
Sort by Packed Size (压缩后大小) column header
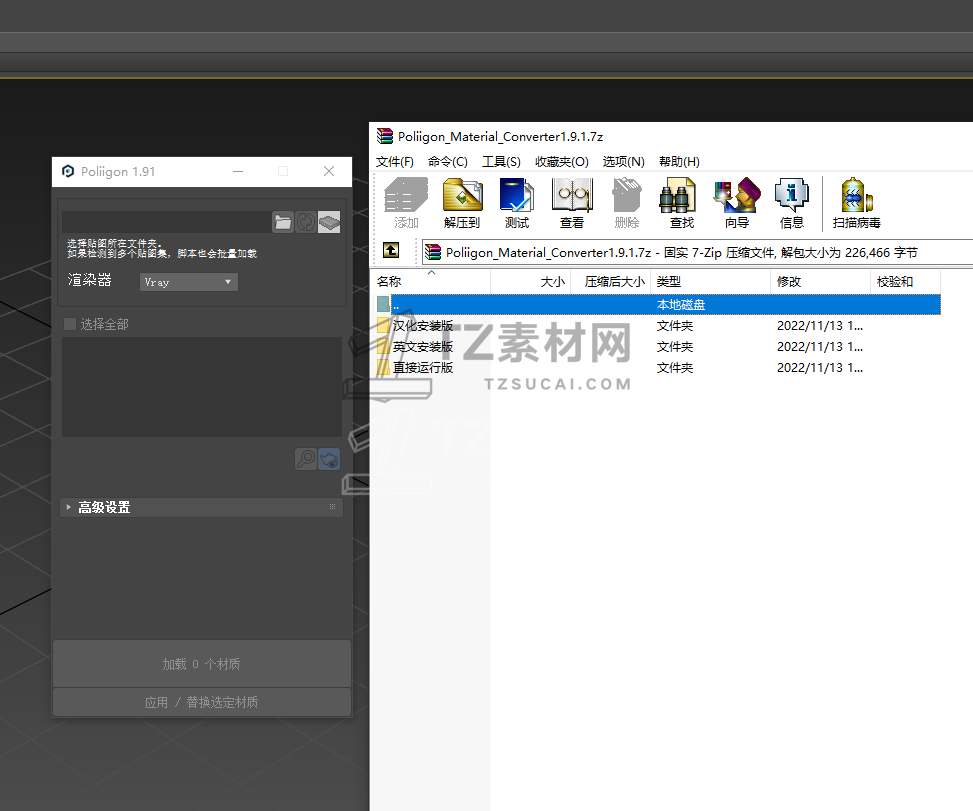[611, 282]
